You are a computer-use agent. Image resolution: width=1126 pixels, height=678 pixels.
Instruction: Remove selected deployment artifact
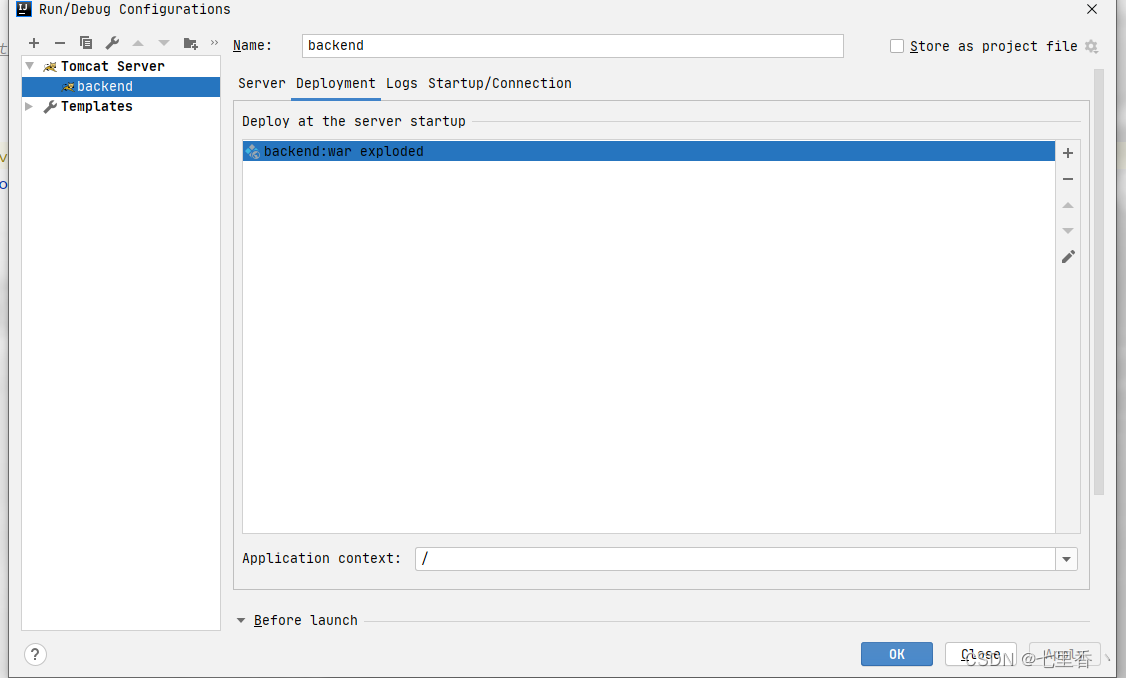coord(1068,179)
